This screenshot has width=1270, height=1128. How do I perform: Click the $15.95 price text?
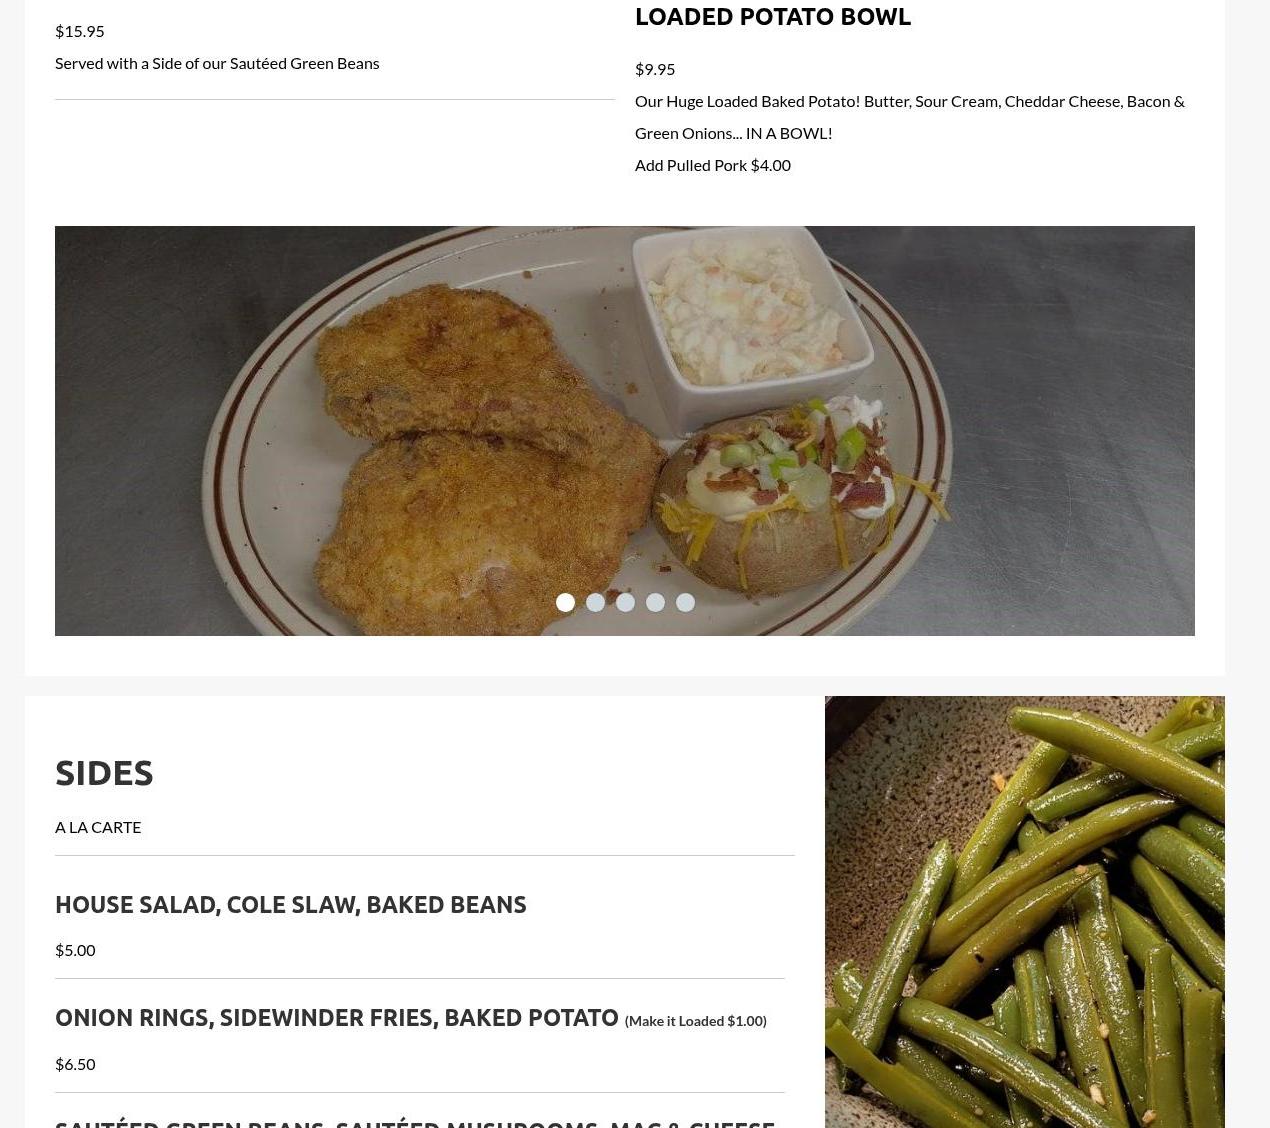pyautogui.click(x=79, y=31)
